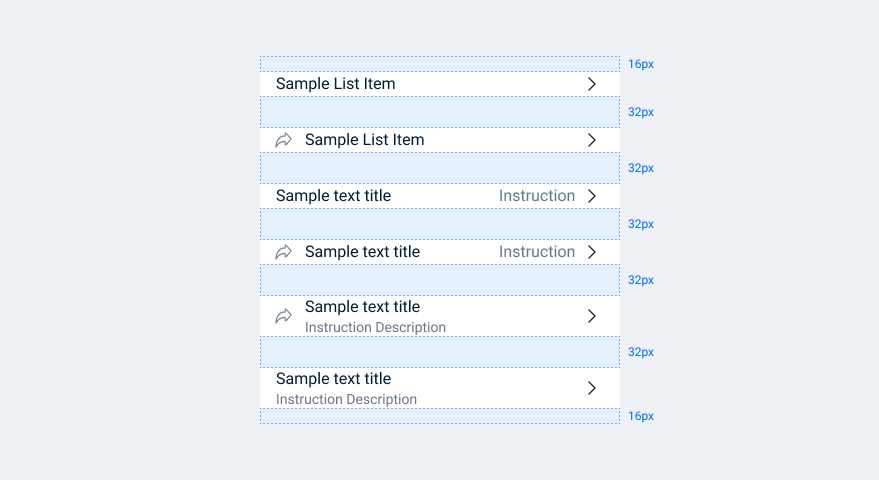Click 'Sample text title' in iconless row with 'Instruction'
The image size is (879, 480).
[333, 196]
